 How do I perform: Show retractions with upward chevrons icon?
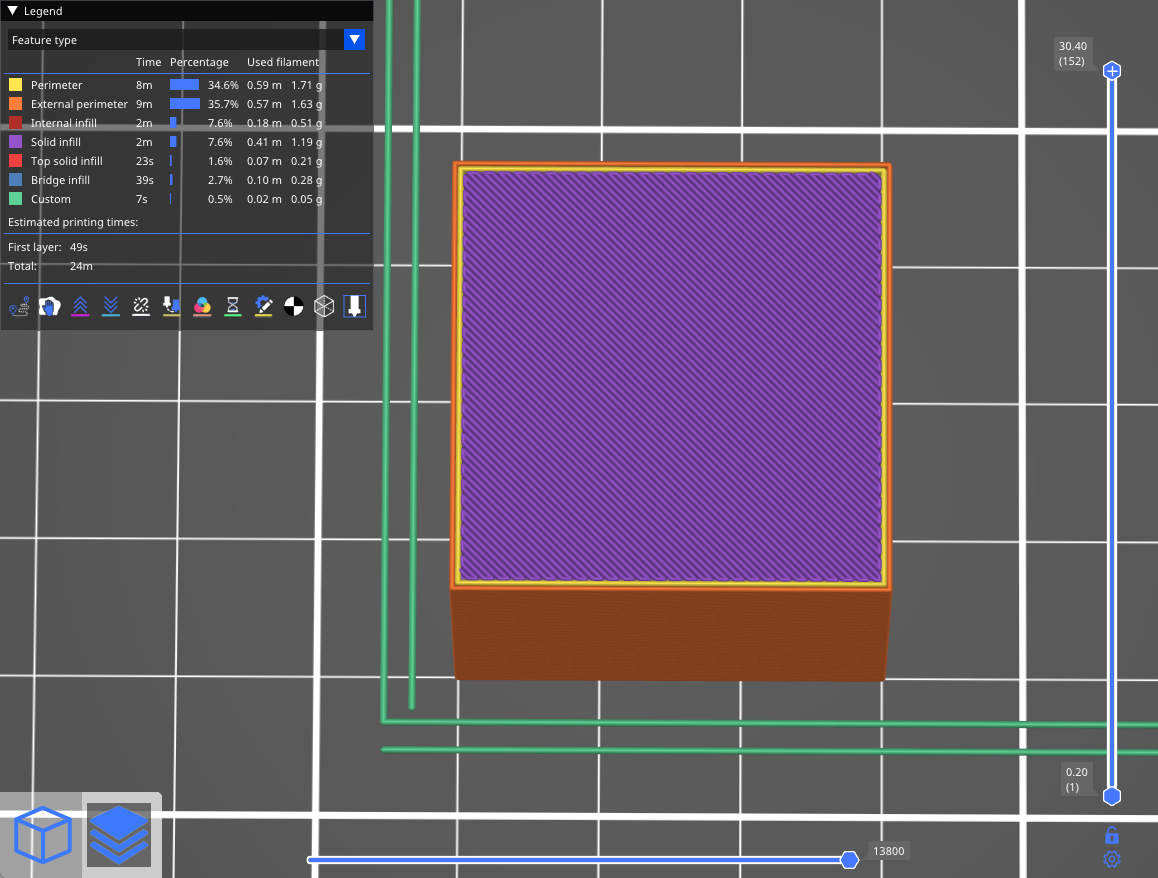pos(80,307)
